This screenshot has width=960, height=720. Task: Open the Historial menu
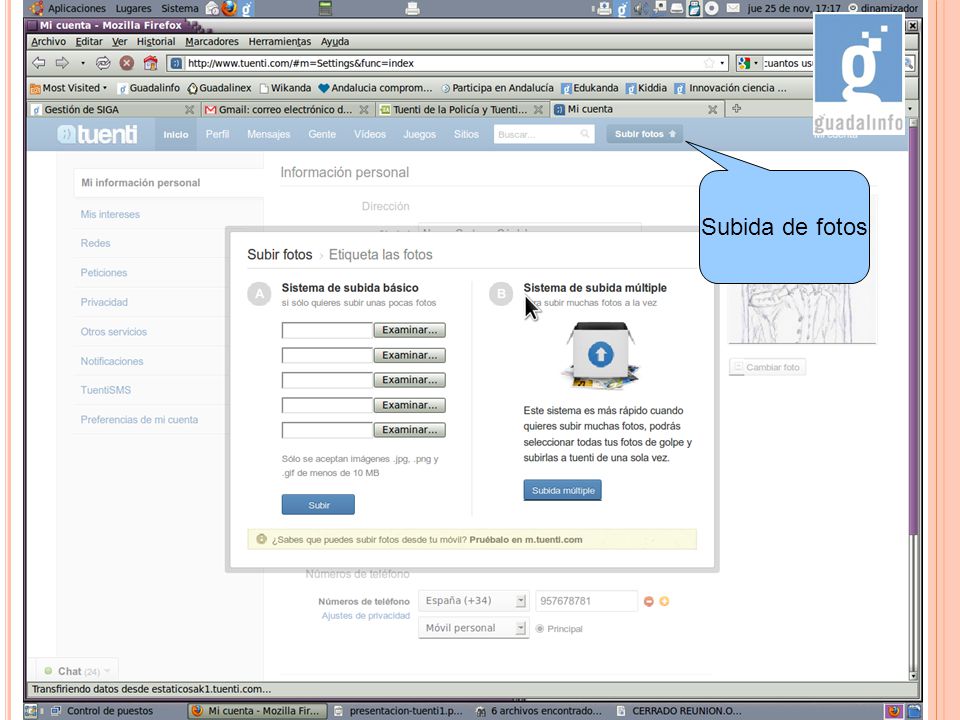(156, 42)
